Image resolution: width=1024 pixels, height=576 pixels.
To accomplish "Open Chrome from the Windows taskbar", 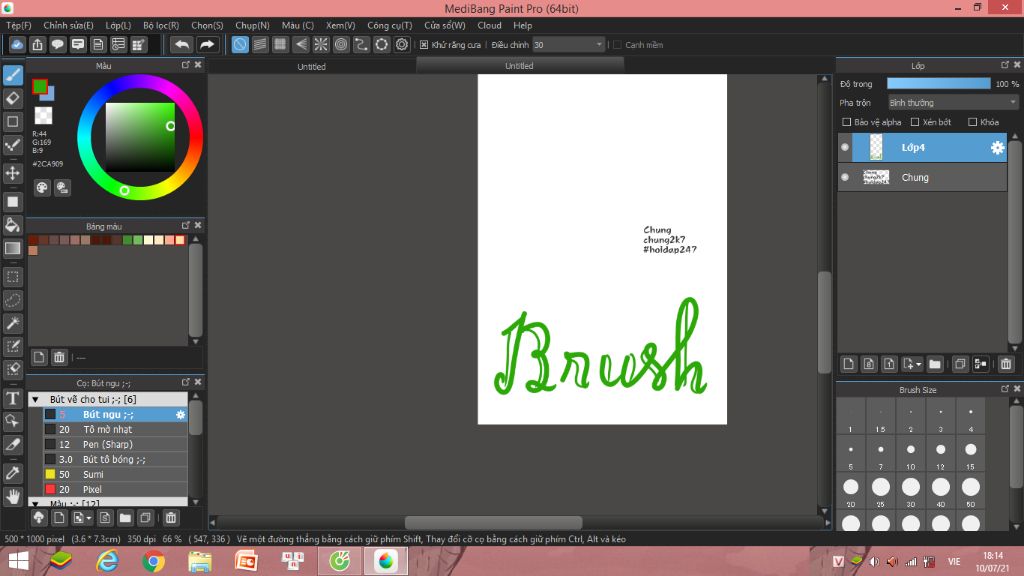I will (x=153, y=561).
